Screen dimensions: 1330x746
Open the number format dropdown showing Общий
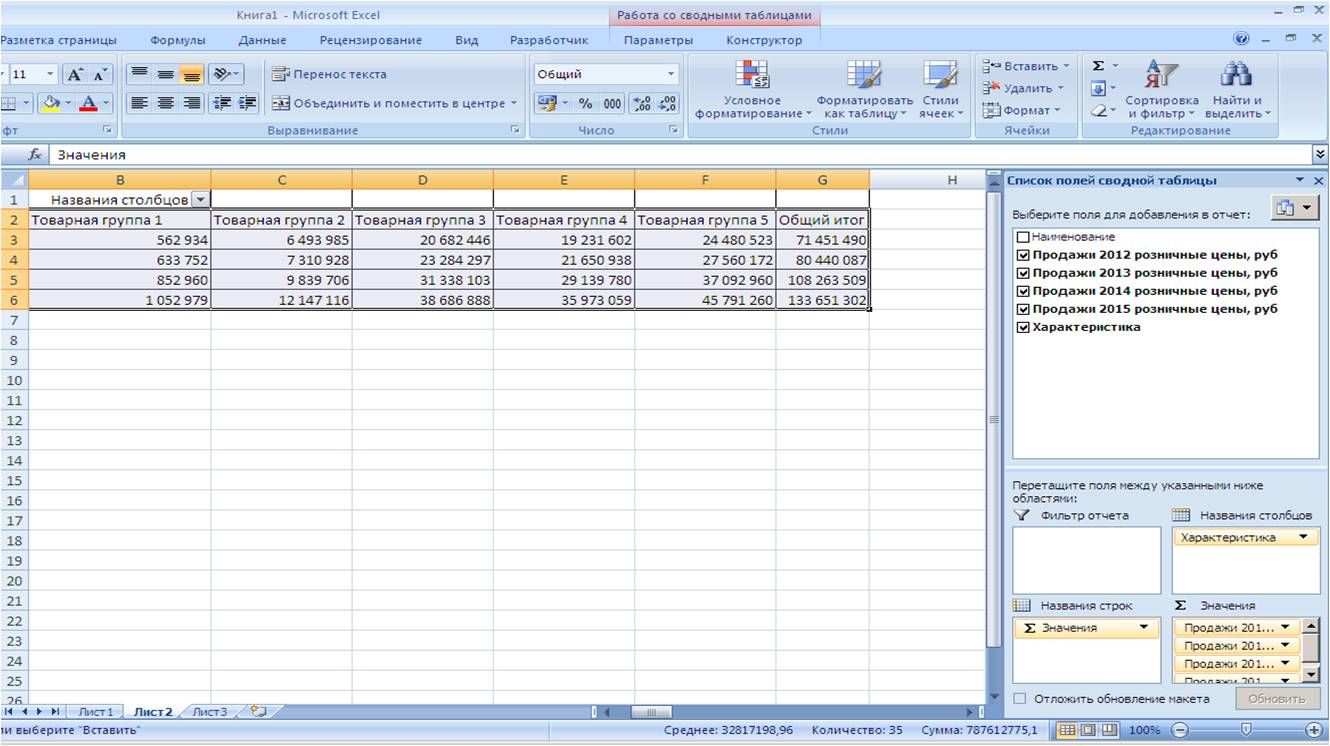[671, 74]
